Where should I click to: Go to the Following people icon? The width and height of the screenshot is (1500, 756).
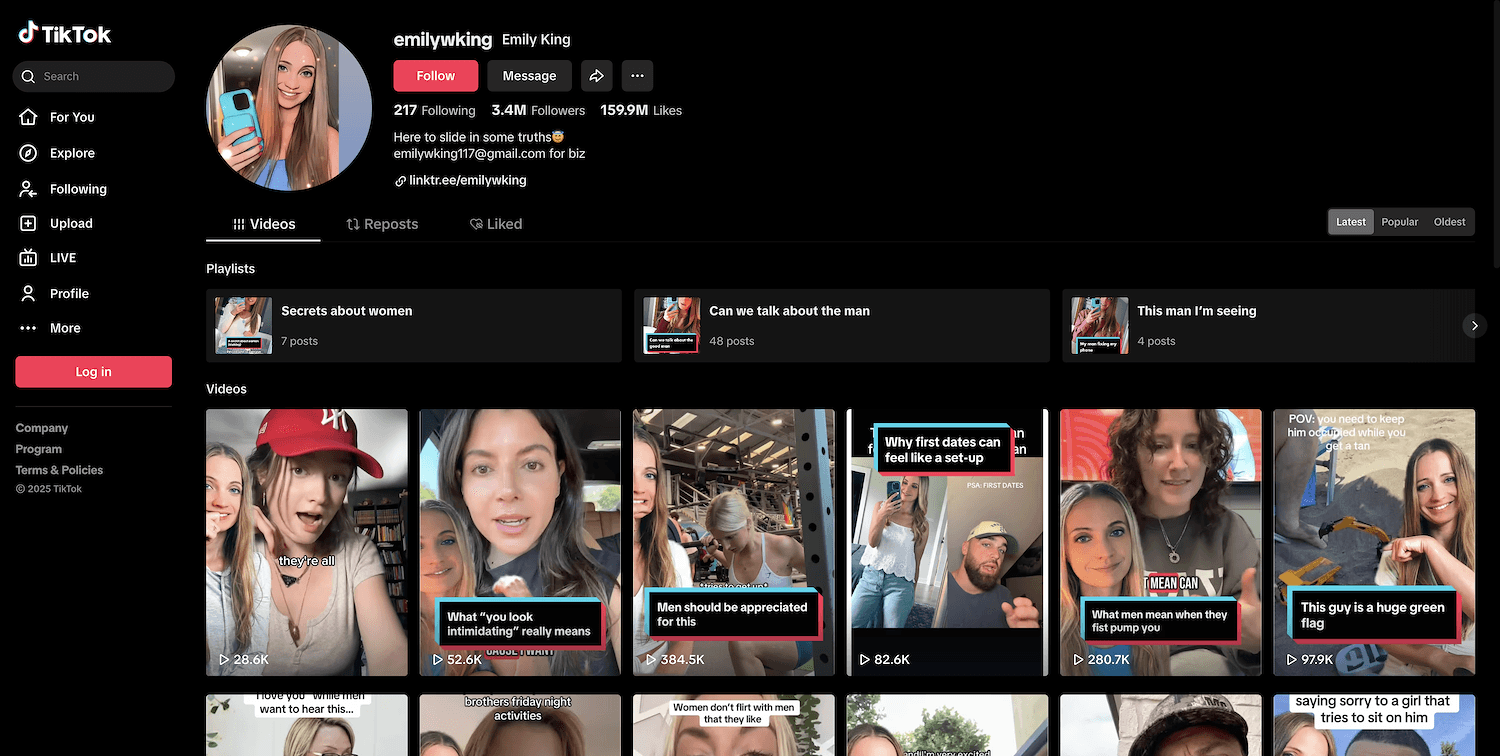29,189
